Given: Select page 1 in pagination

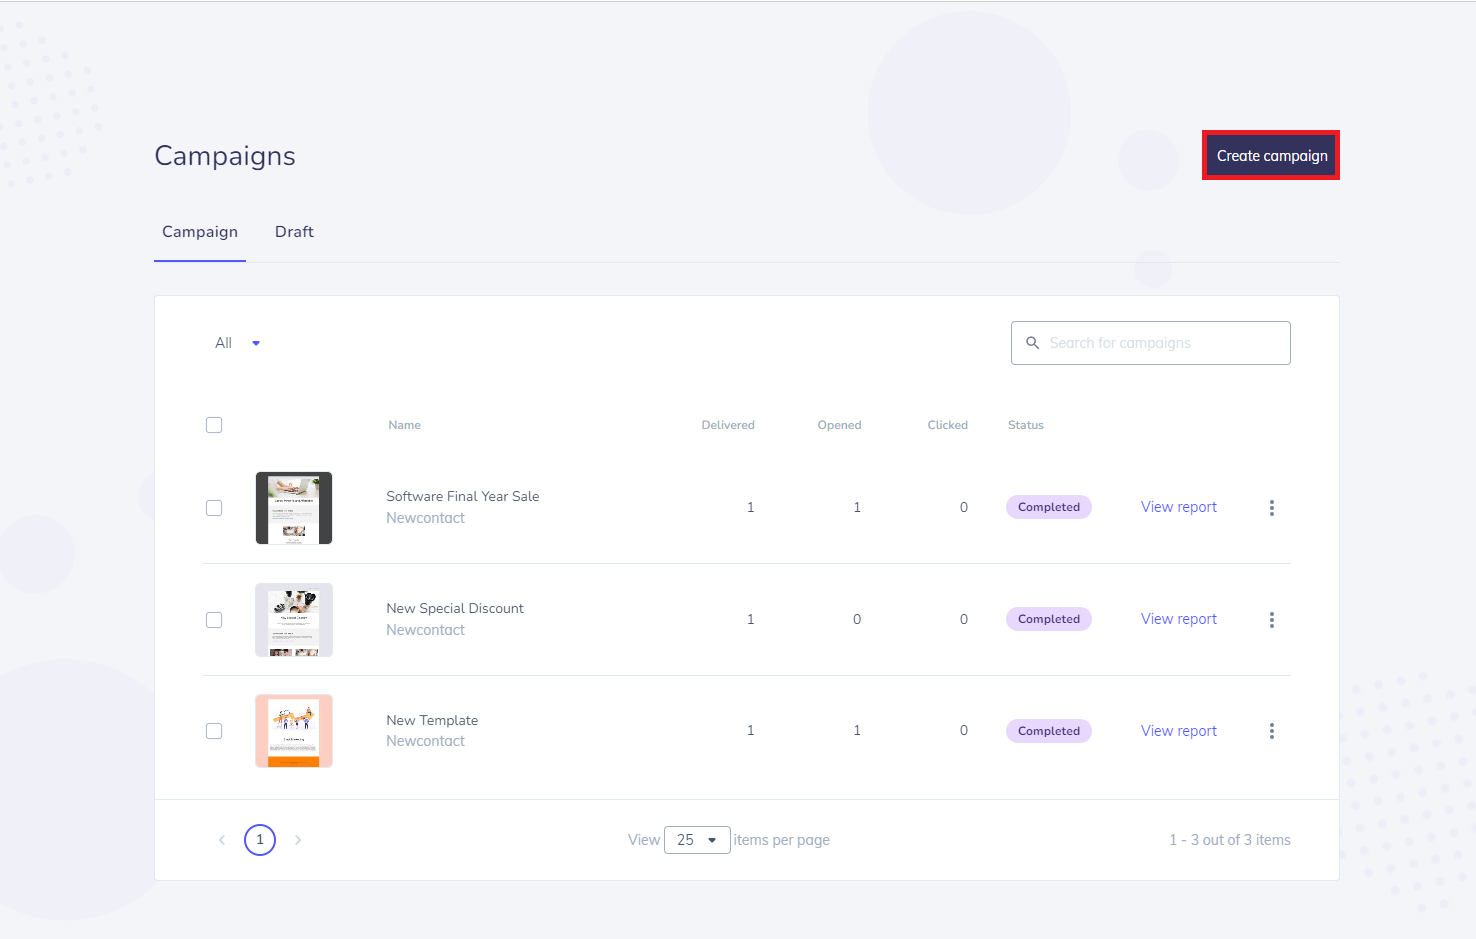Looking at the screenshot, I should coord(260,840).
